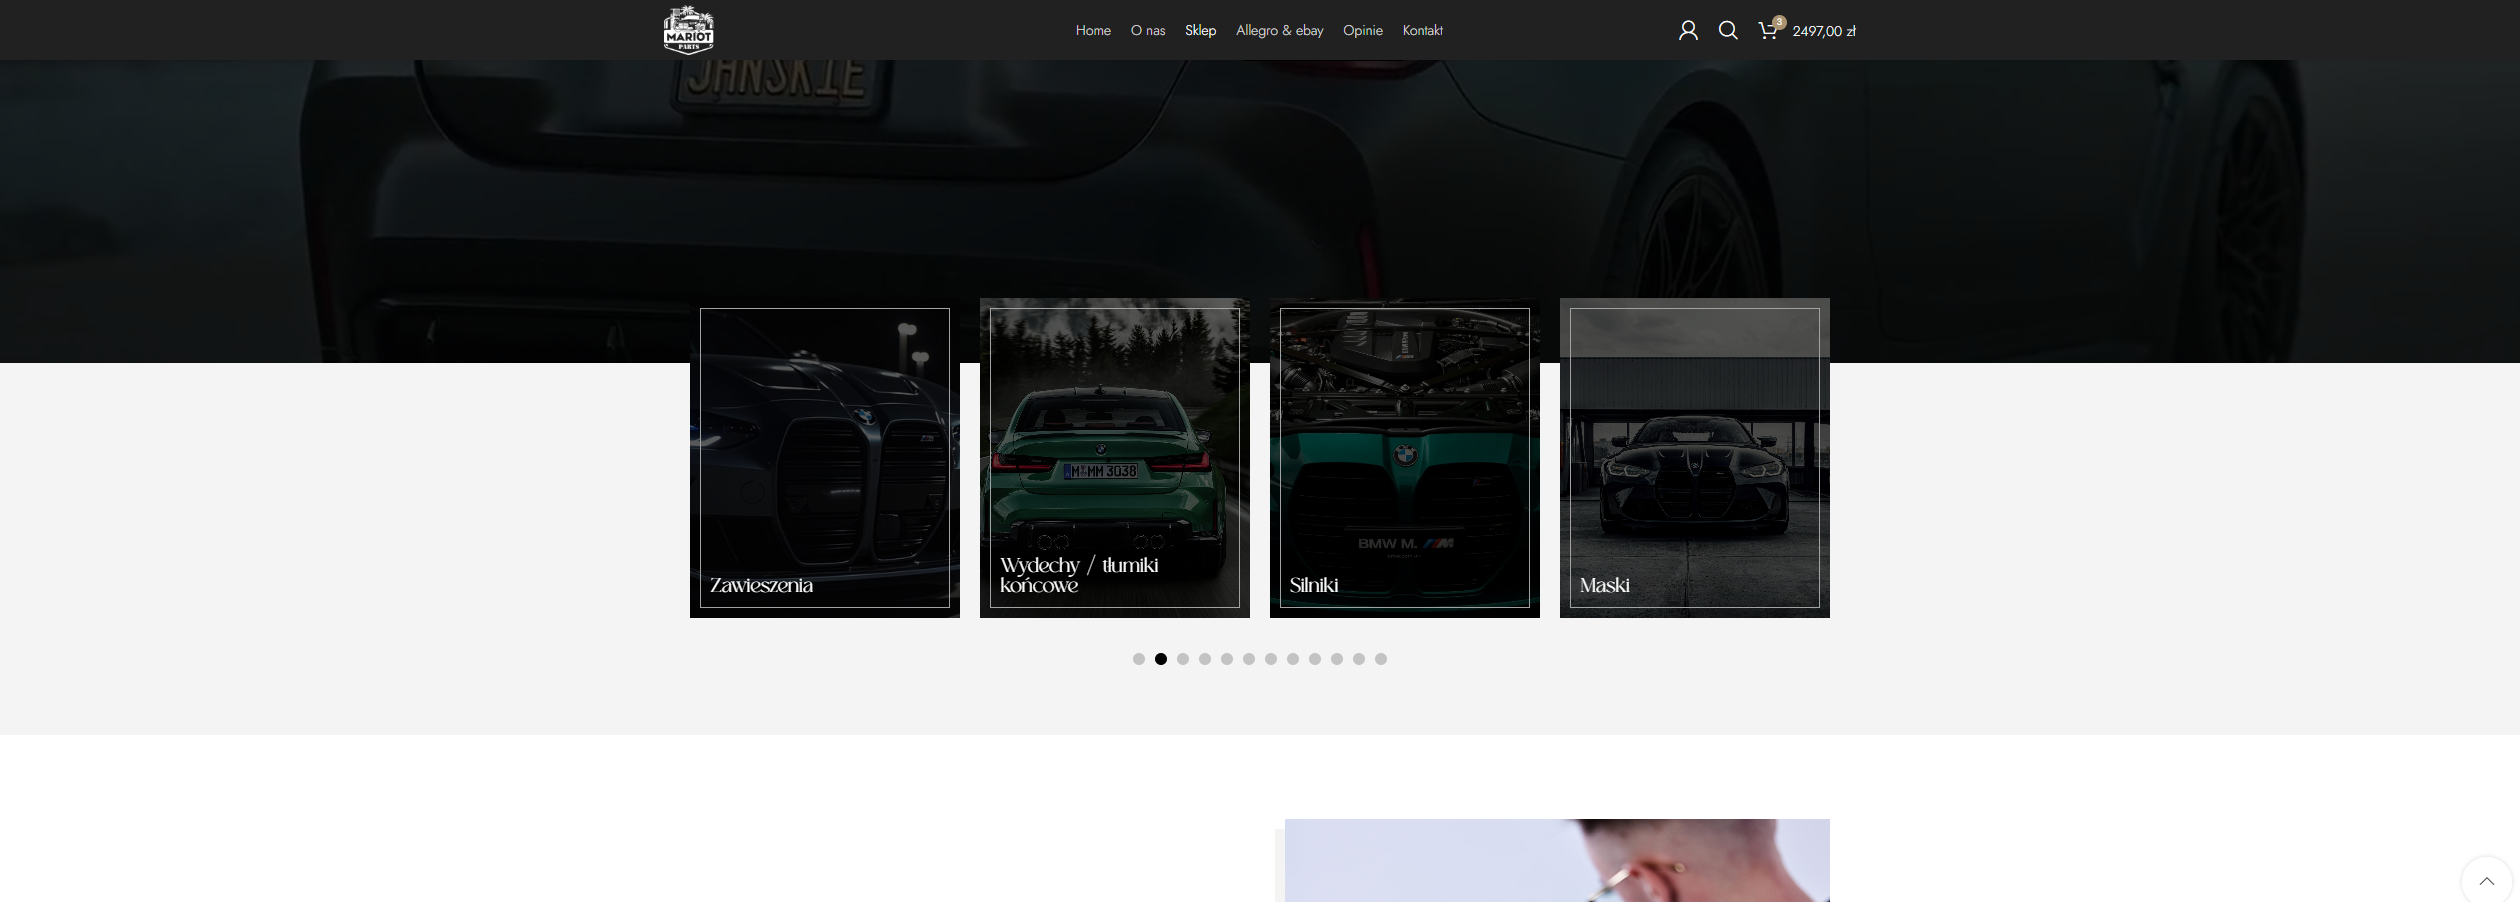Open the O nas page
2520x902 pixels.
tap(1148, 31)
